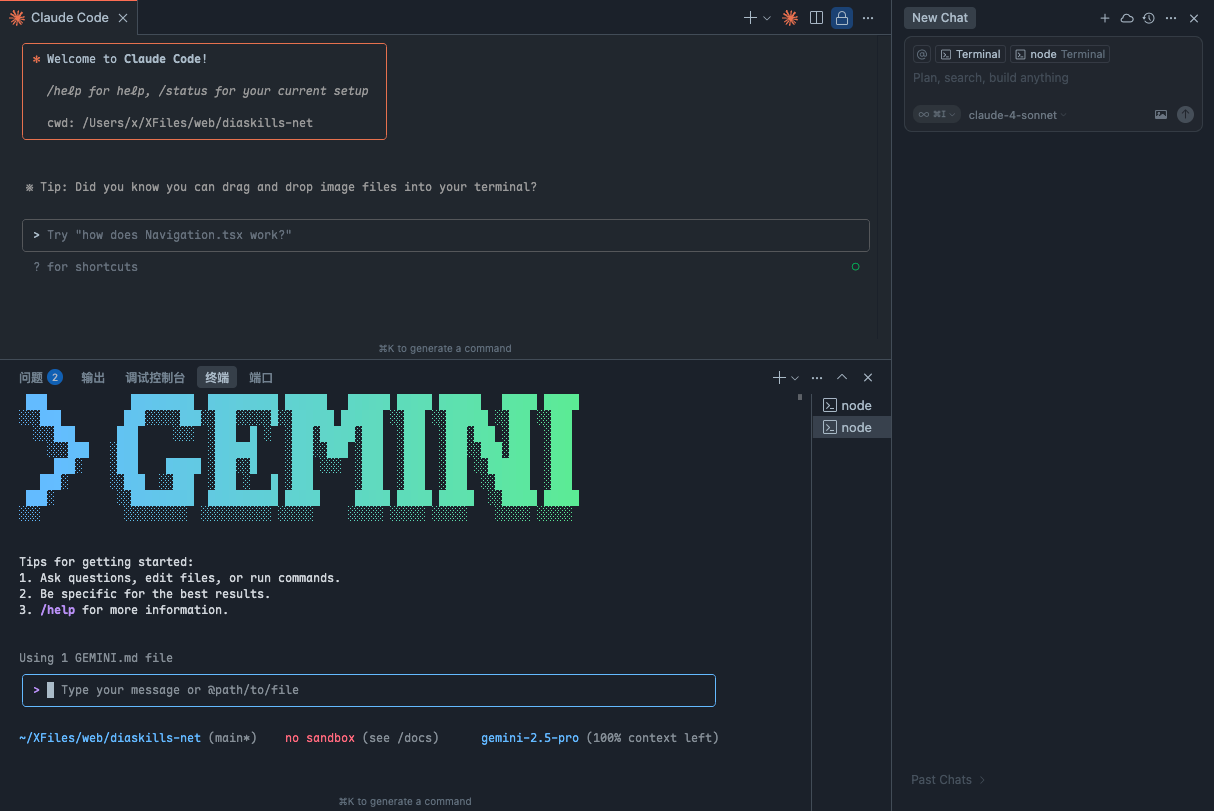Click the '(100% context left)' indicator

[x=652, y=738]
